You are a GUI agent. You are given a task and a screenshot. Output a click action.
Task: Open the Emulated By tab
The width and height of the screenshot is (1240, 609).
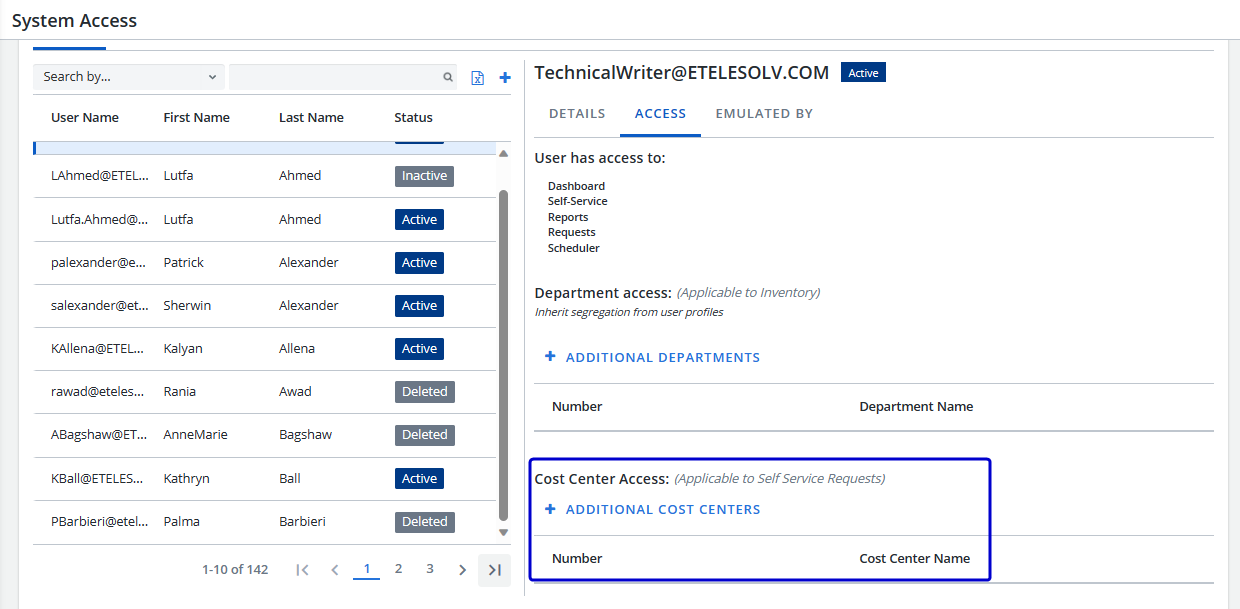coord(764,114)
